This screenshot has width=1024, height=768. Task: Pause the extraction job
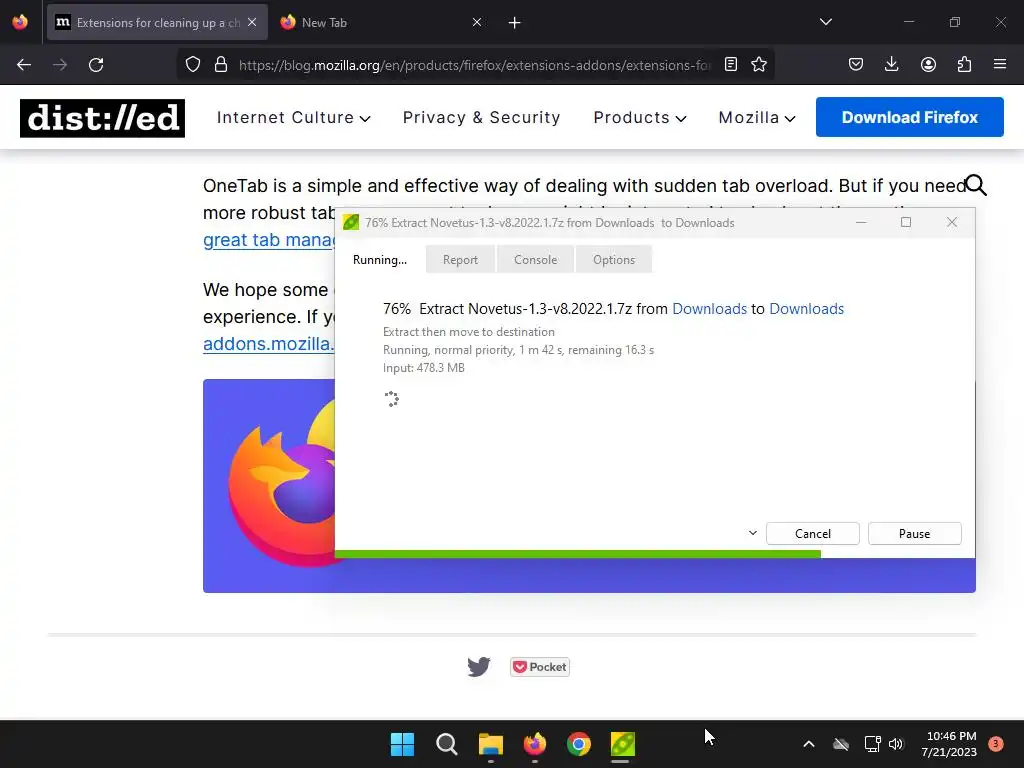(914, 534)
